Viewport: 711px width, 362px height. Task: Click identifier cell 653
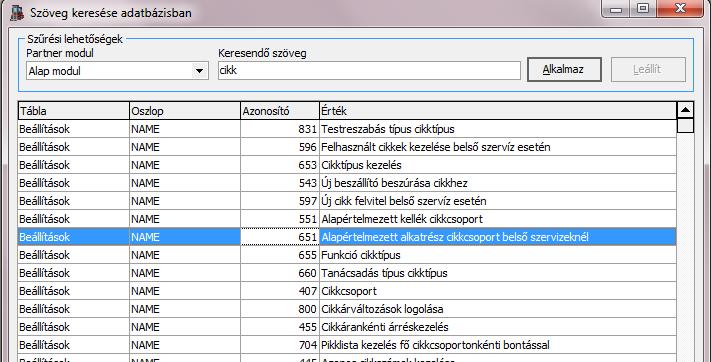coord(280,165)
